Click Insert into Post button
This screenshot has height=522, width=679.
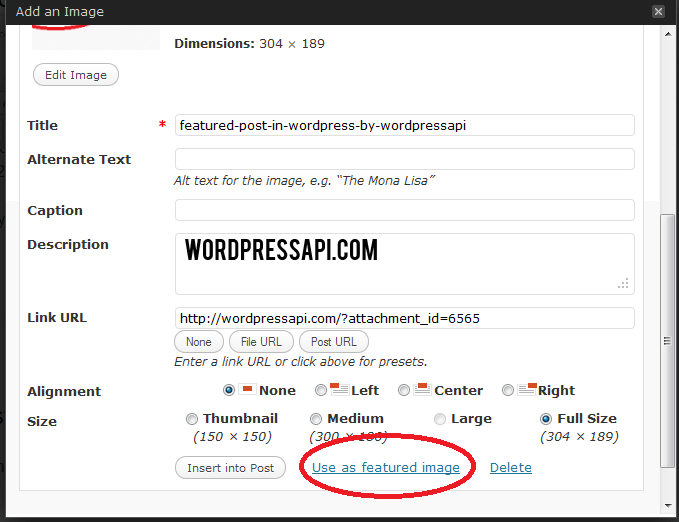[x=230, y=468]
